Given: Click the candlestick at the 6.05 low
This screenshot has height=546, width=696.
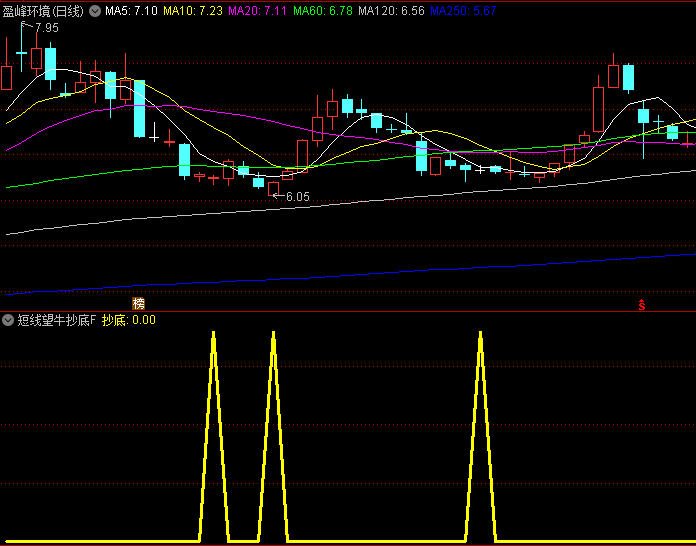Looking at the screenshot, I should tap(273, 187).
